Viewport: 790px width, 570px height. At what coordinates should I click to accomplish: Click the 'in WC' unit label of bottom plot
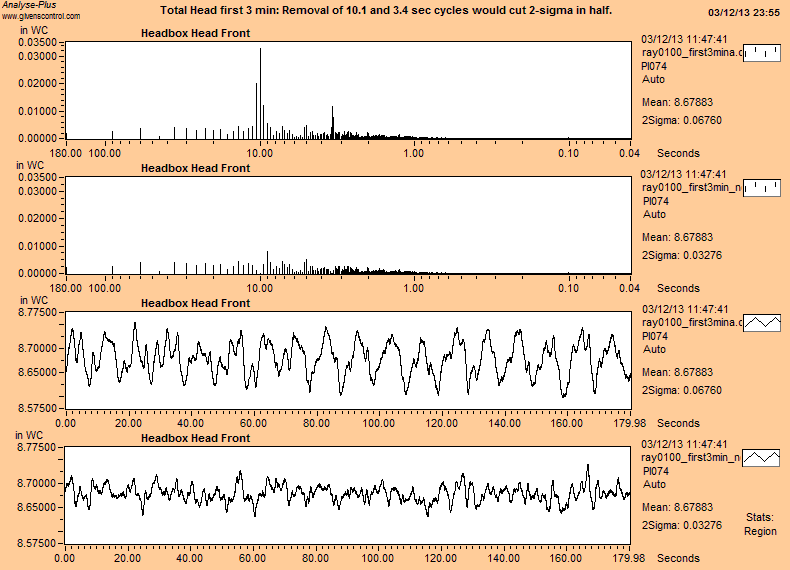[x=29, y=435]
